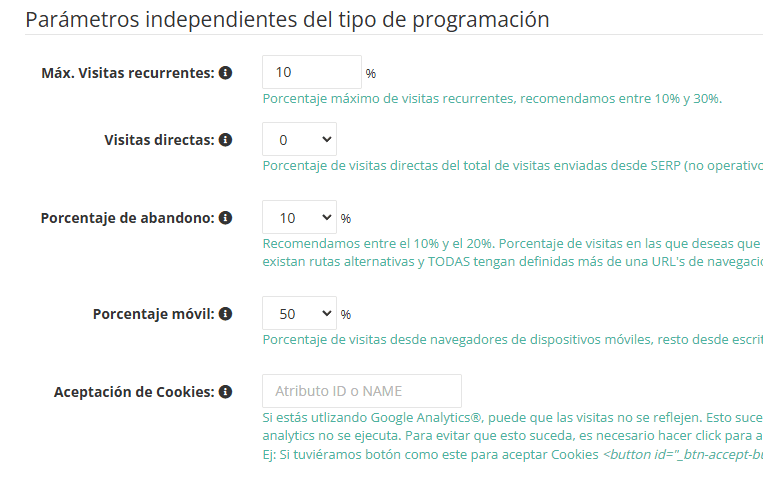Image resolution: width=763 pixels, height=478 pixels.
Task: Click the SERP direct visits help text
Action: (x=512, y=165)
